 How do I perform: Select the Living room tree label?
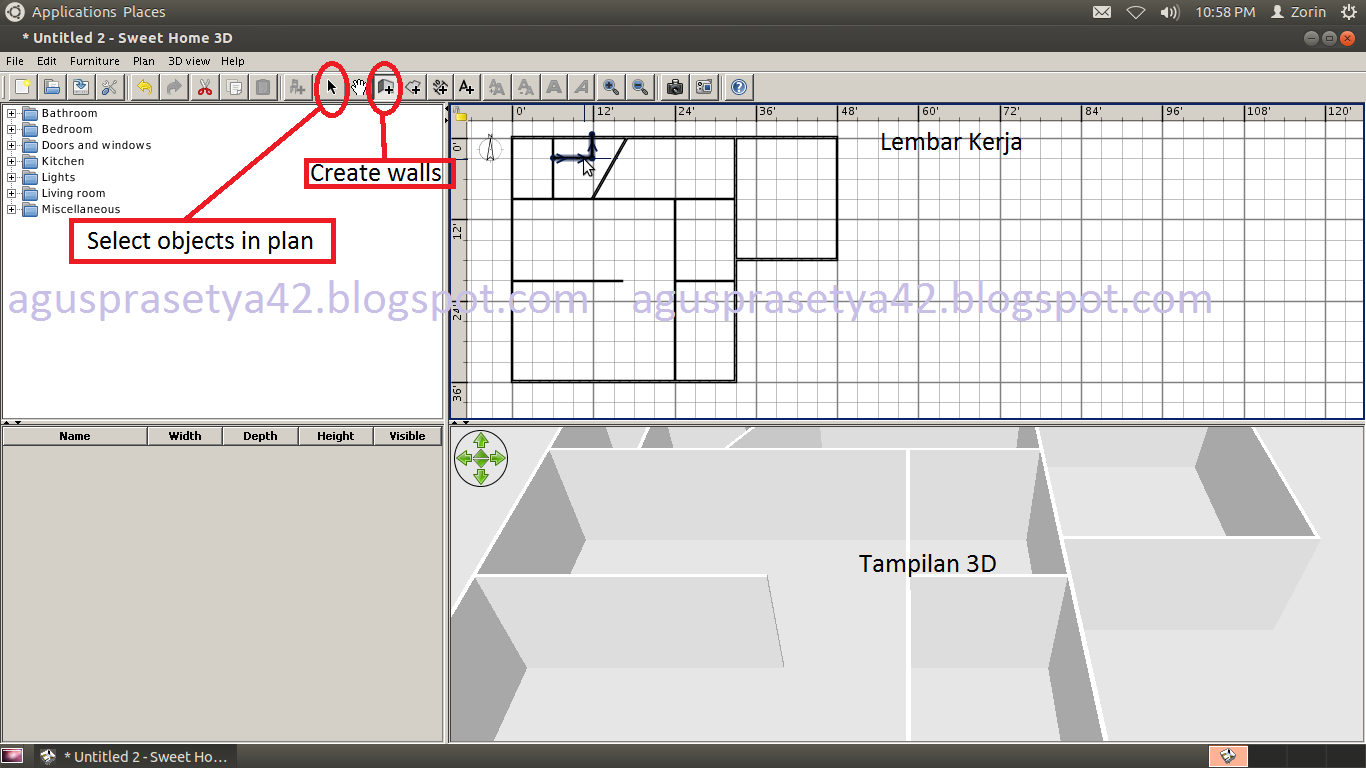[x=73, y=193]
